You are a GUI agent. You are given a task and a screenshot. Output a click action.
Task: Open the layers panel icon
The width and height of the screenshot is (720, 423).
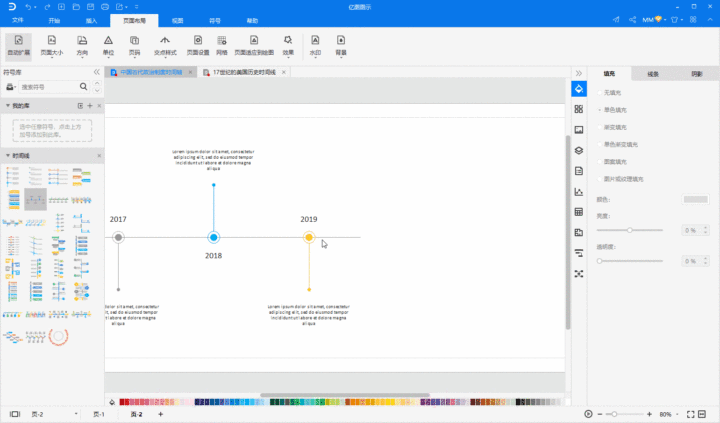pos(579,150)
